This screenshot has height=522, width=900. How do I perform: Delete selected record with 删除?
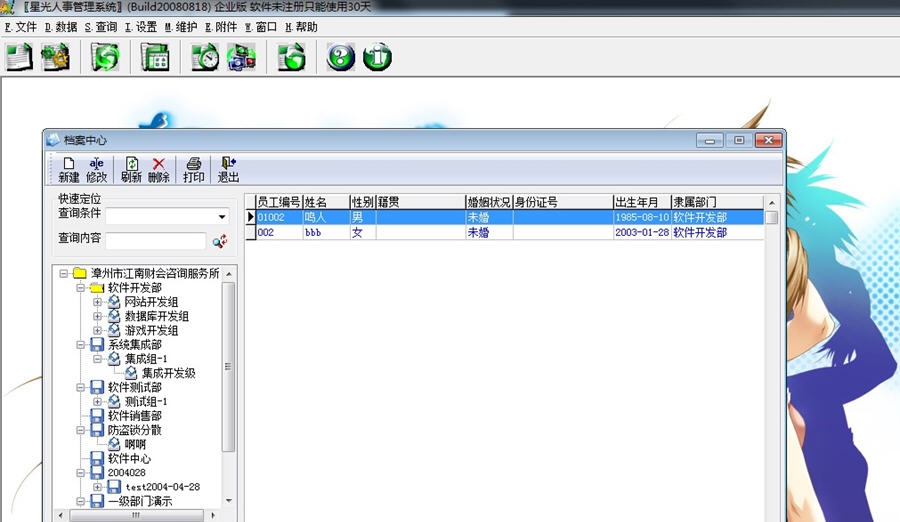coord(158,170)
